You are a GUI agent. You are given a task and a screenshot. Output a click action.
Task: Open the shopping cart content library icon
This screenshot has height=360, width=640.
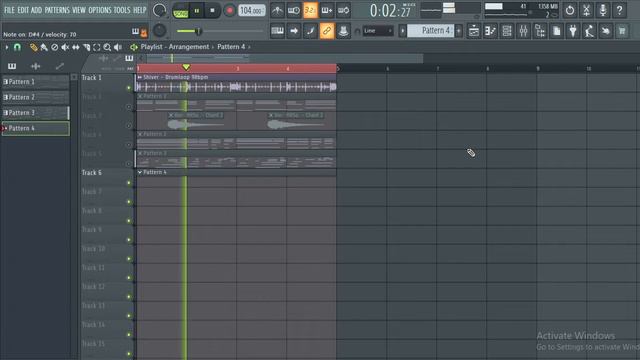[x=622, y=31]
